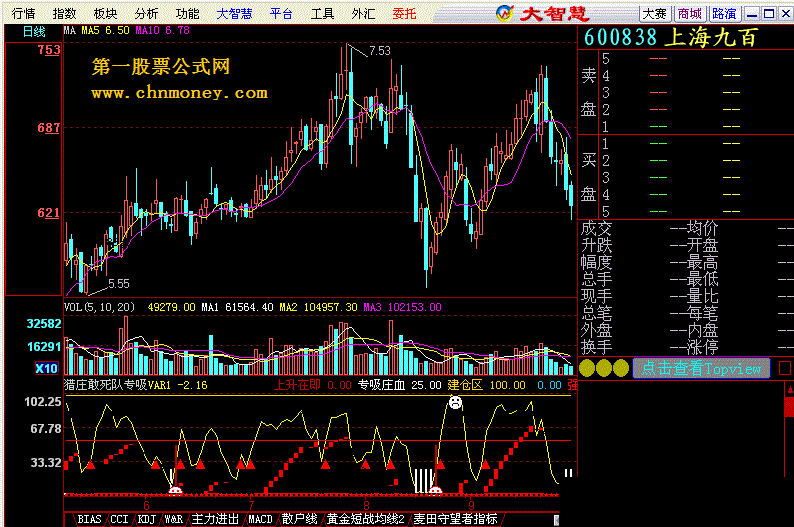
Task: Switch to the CCI indicator tab
Action: click(119, 519)
